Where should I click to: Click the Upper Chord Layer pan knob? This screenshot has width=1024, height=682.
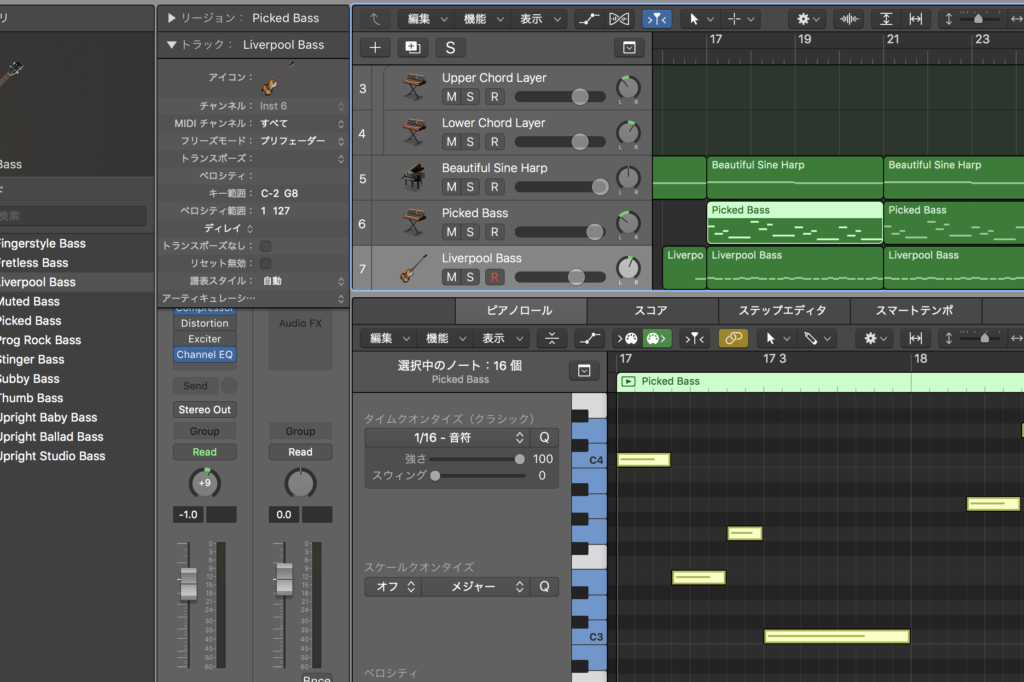pyautogui.click(x=628, y=88)
